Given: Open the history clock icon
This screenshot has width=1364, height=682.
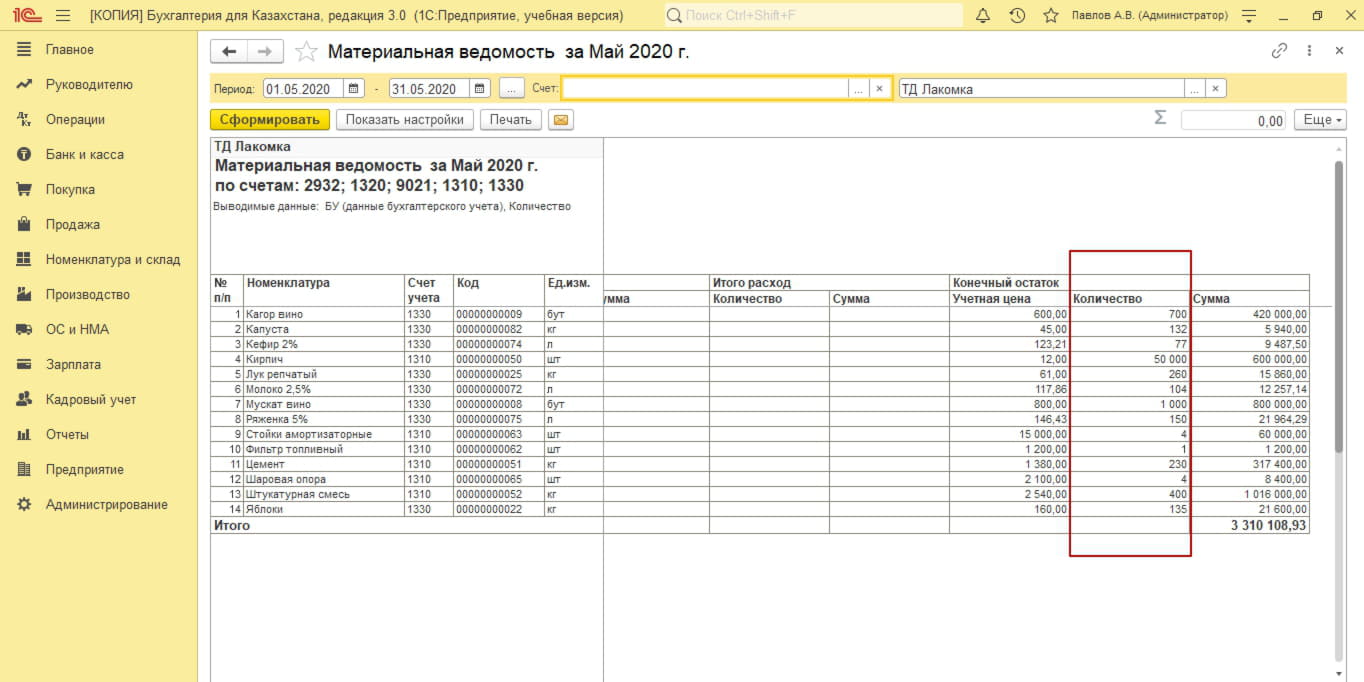Looking at the screenshot, I should click(x=1017, y=16).
